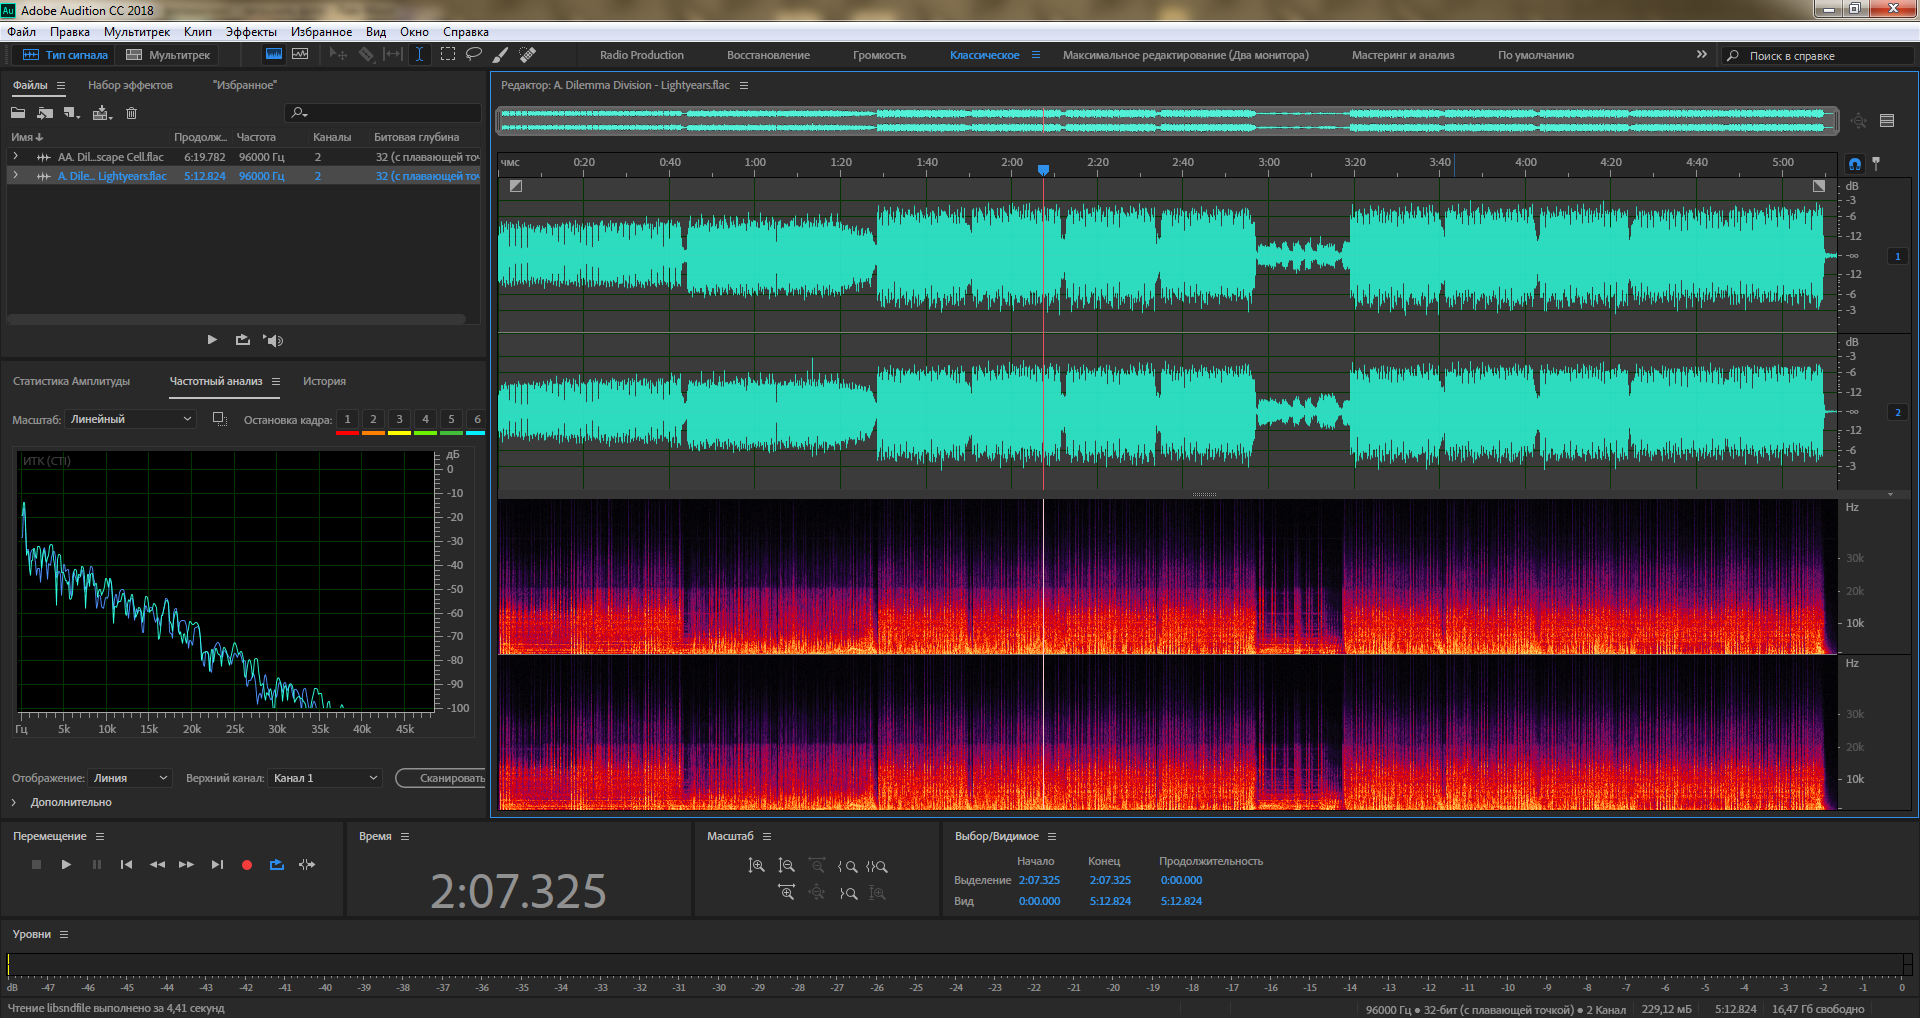This screenshot has width=1920, height=1018.
Task: Switch to Мультитрек view
Action: coord(169,55)
